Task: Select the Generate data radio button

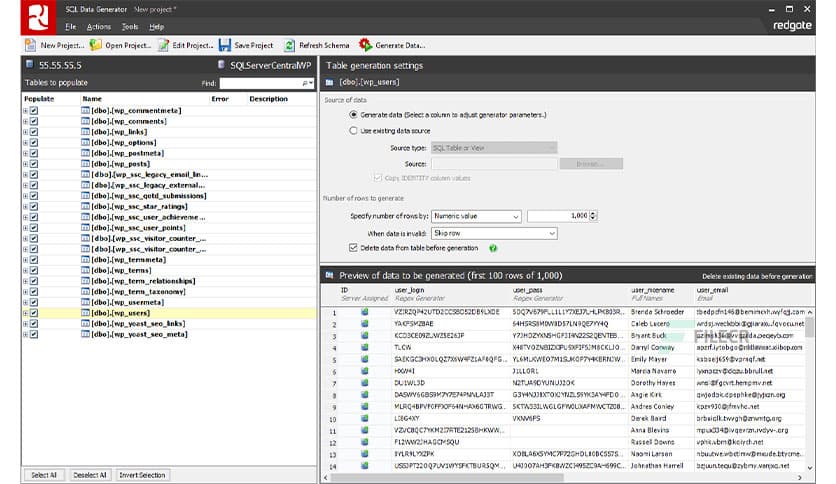Action: pyautogui.click(x=353, y=115)
